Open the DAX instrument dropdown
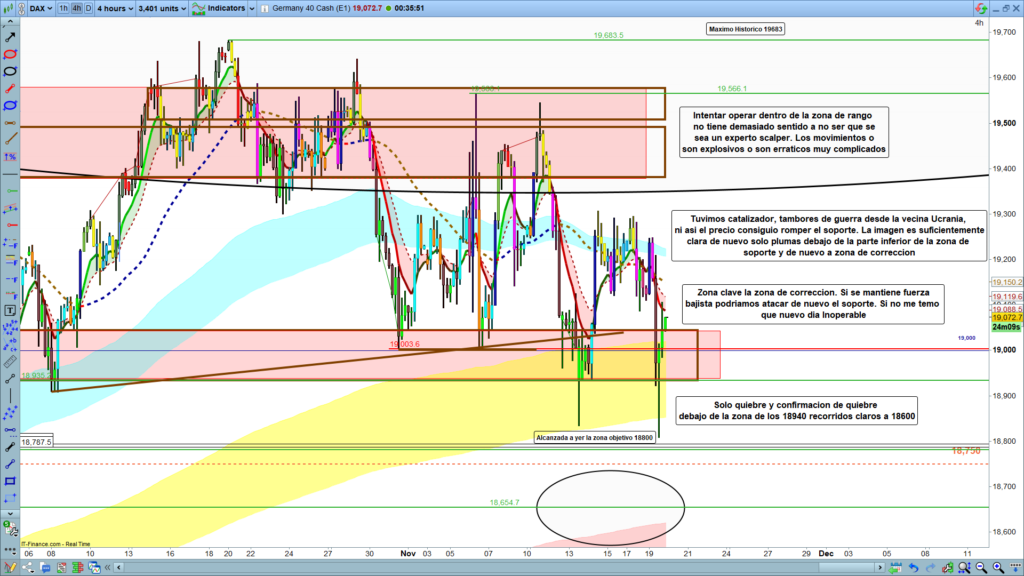Viewport: 1024px width, 576px height. click(x=39, y=8)
